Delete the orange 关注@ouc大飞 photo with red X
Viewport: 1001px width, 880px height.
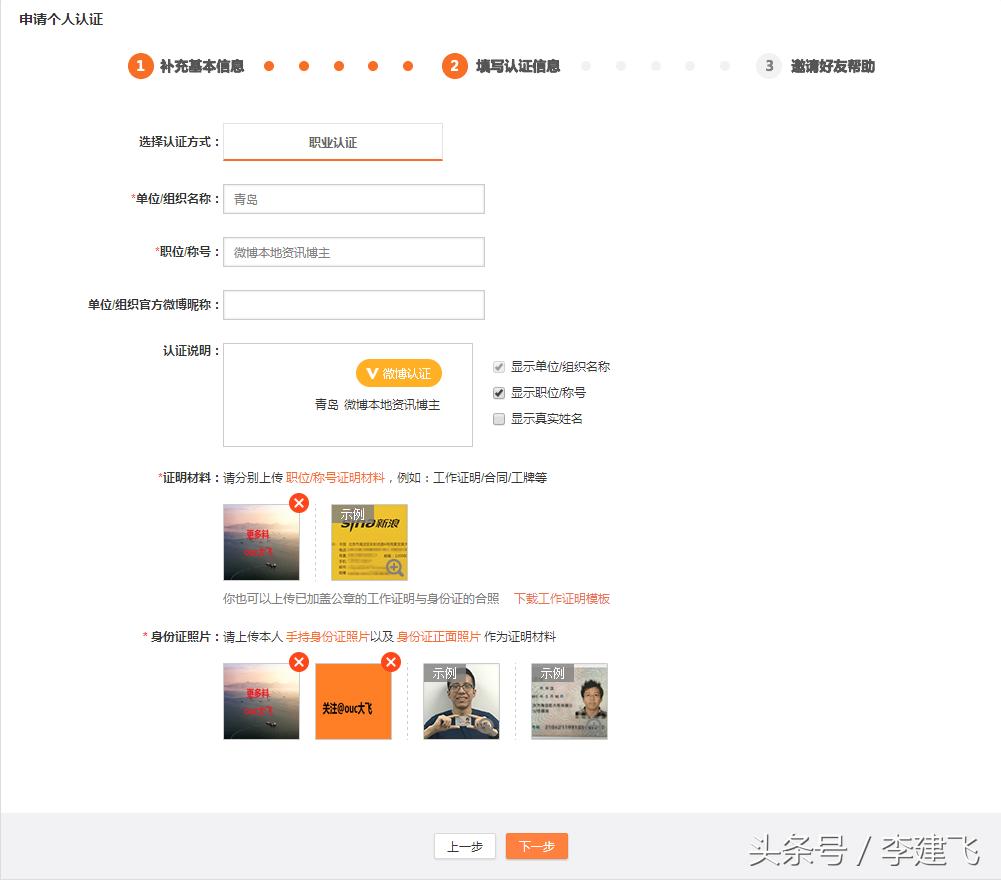tap(389, 661)
